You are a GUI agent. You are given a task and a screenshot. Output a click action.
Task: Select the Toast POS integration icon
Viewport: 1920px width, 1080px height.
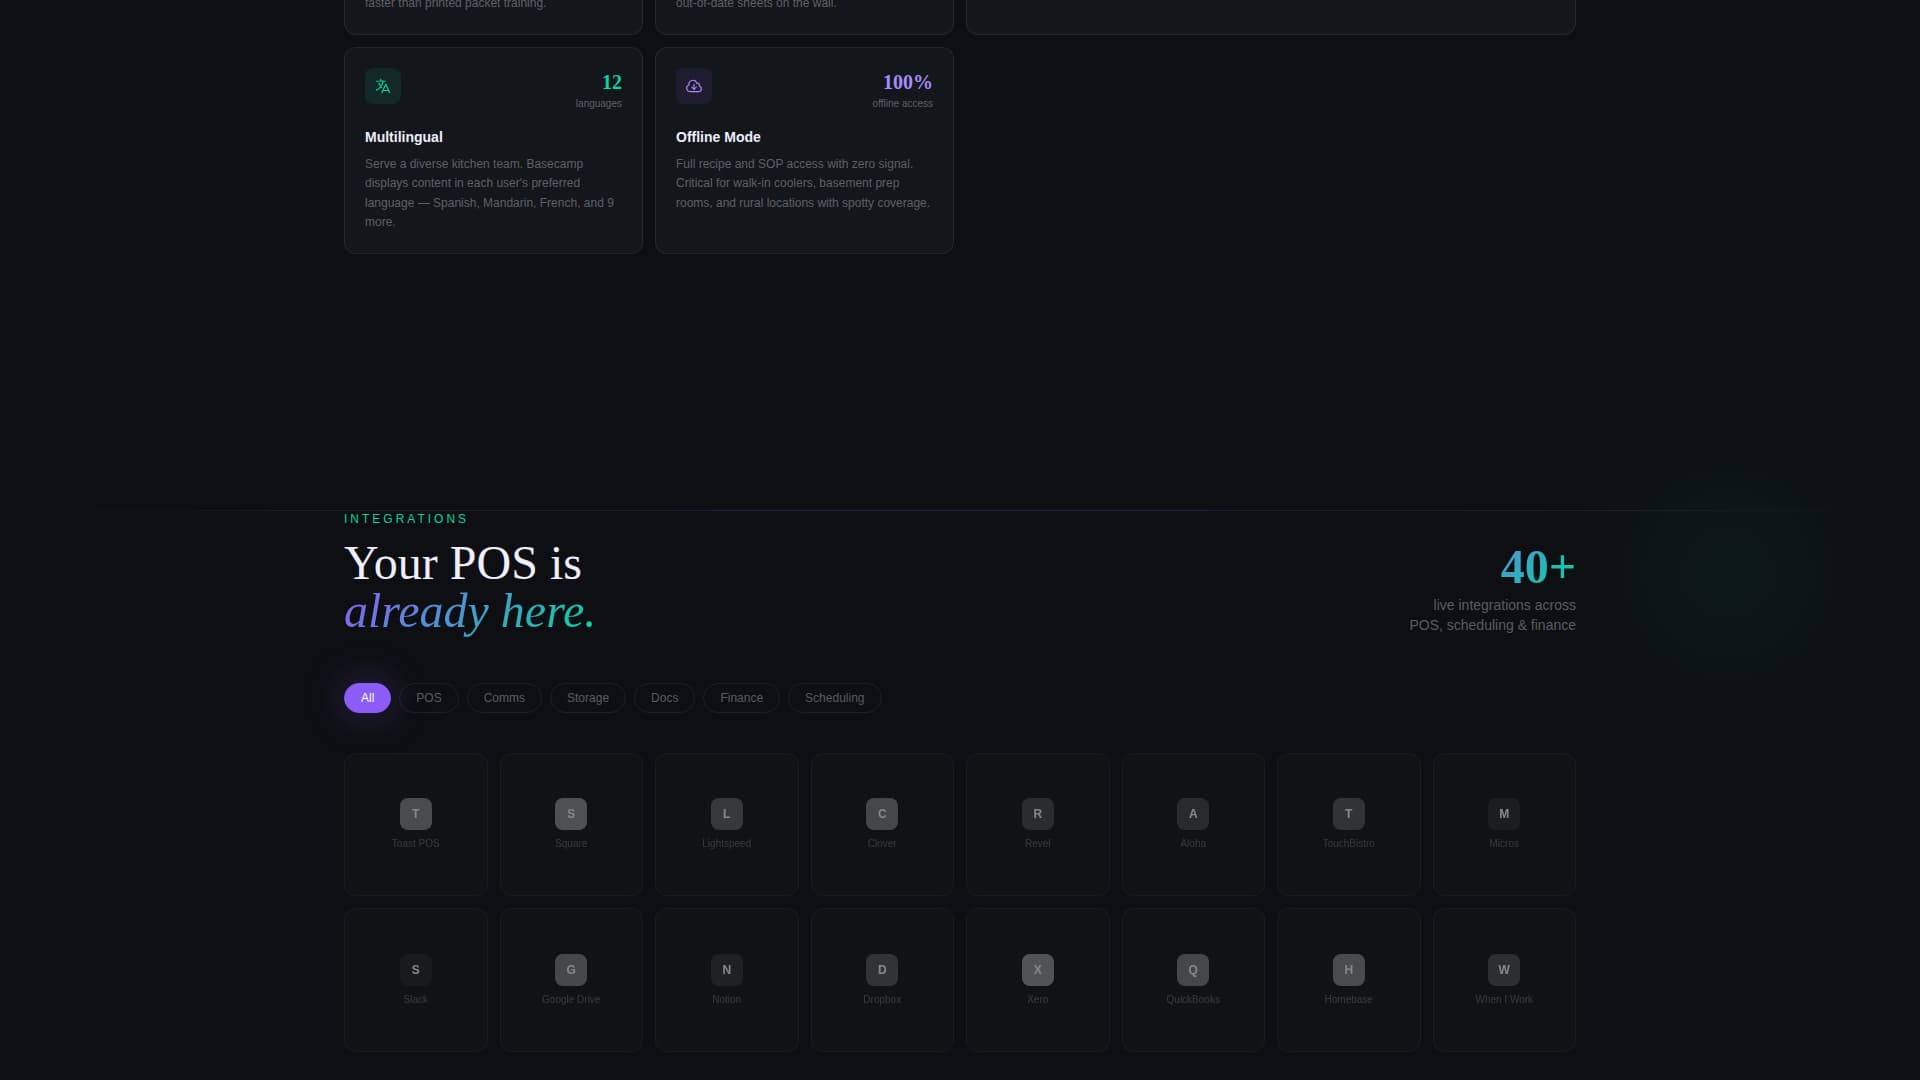[x=416, y=814]
